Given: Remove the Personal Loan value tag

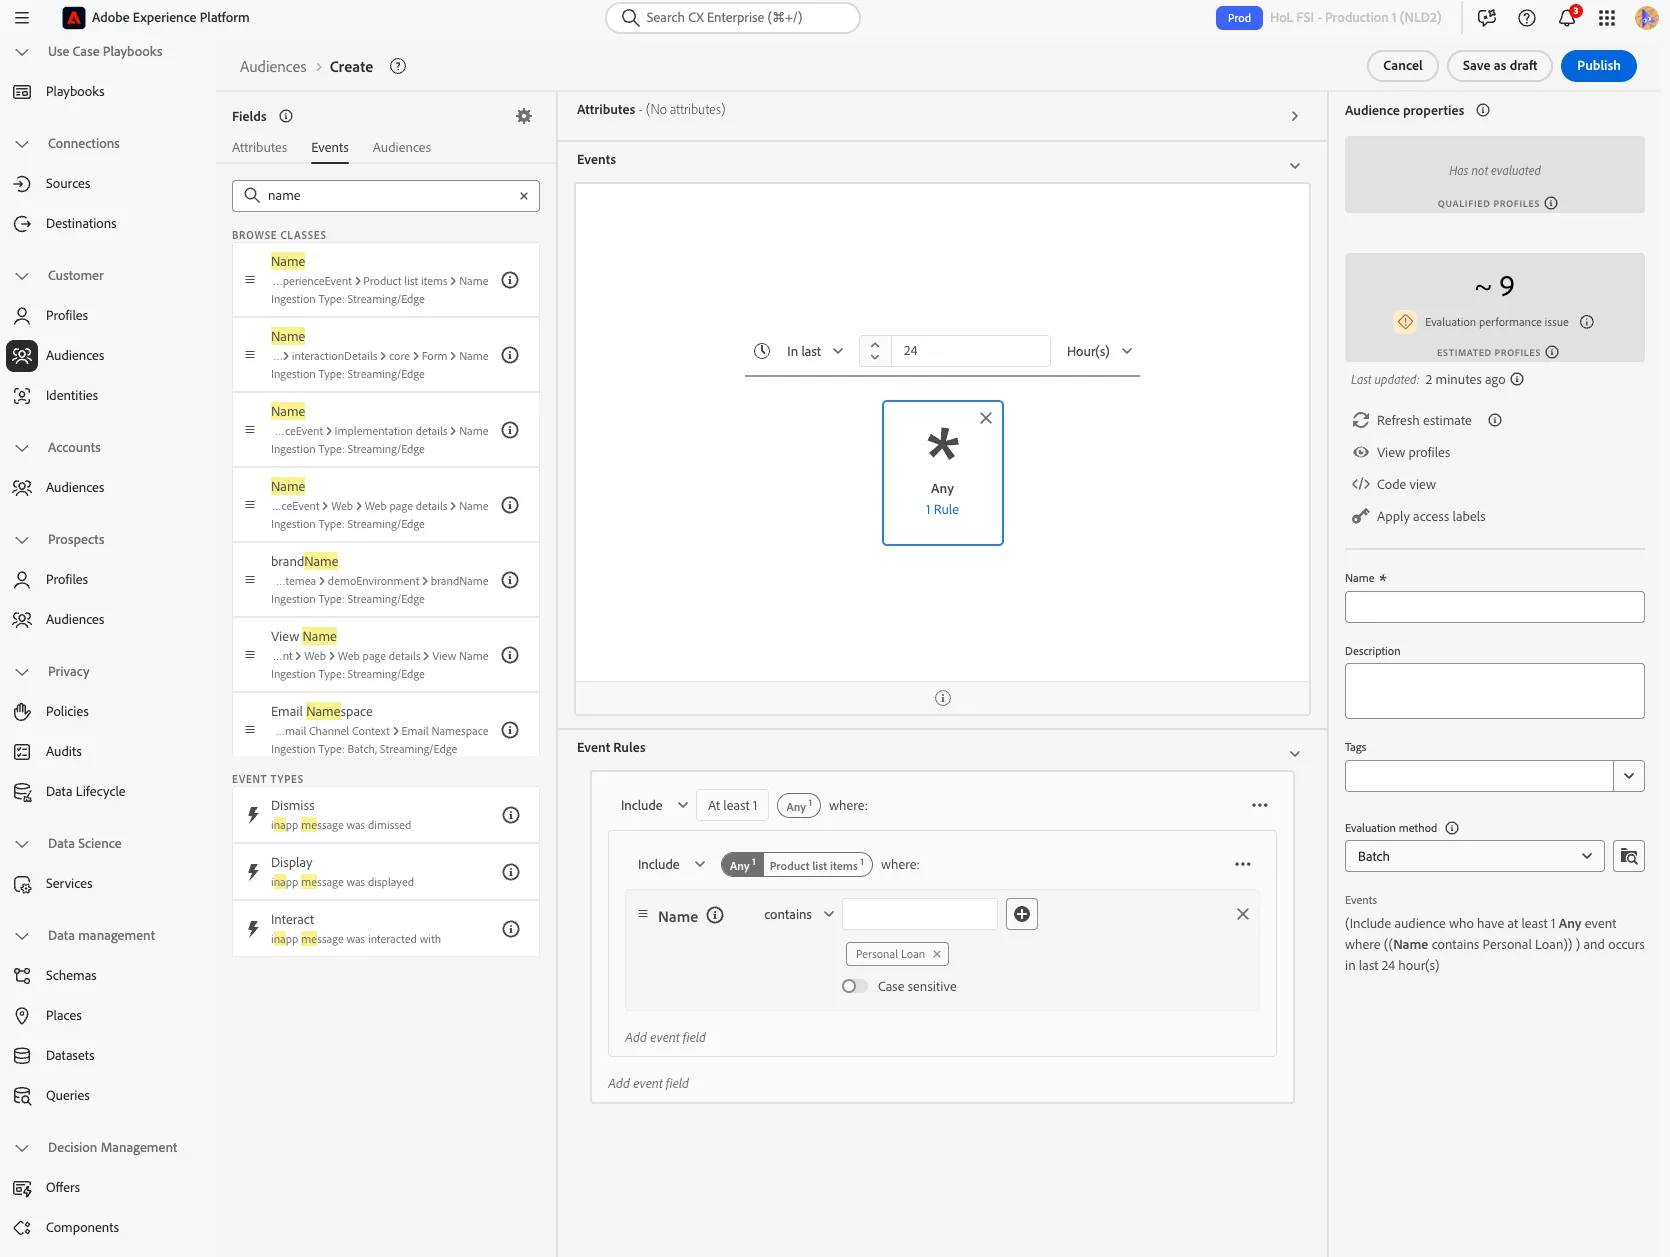Looking at the screenshot, I should 937,954.
